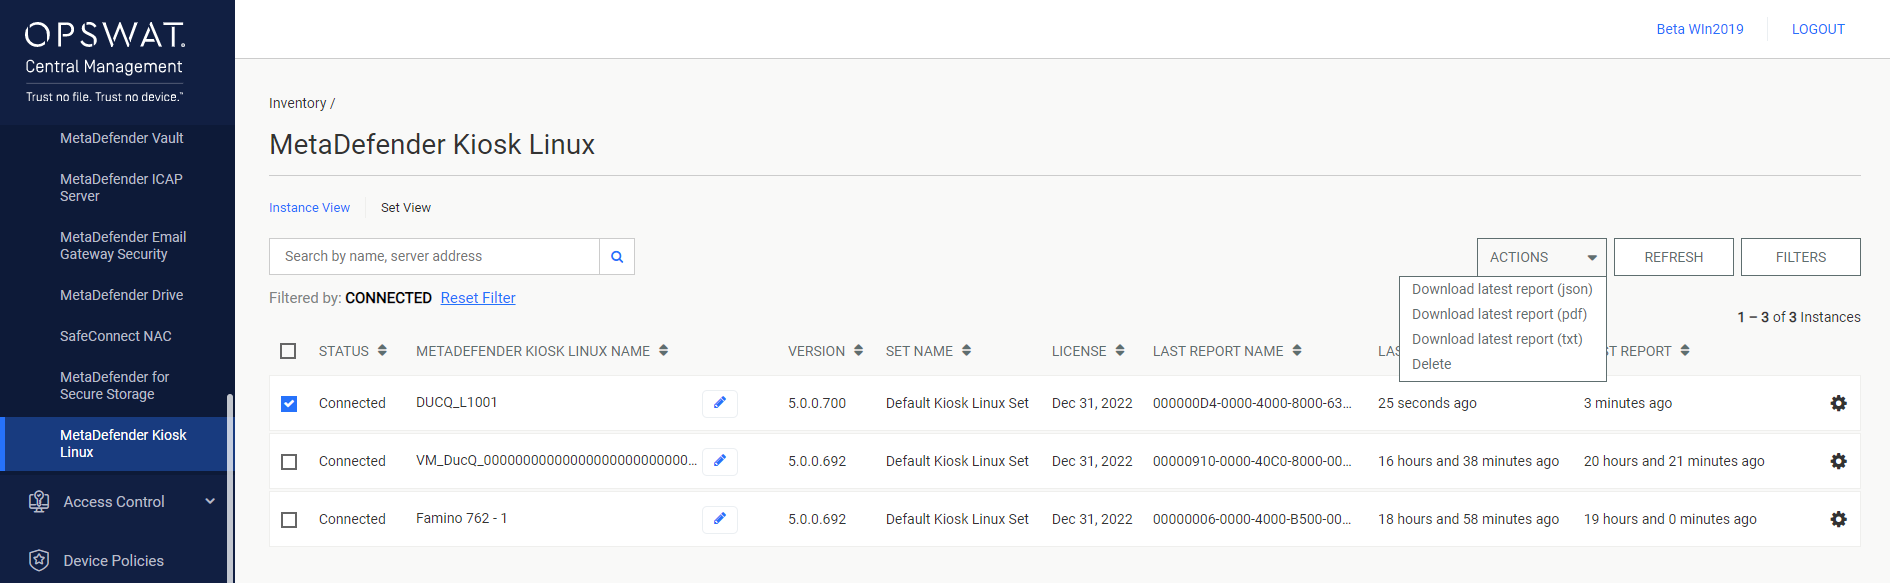Switch to the Set View tab
This screenshot has width=1890, height=583.
coord(406,208)
